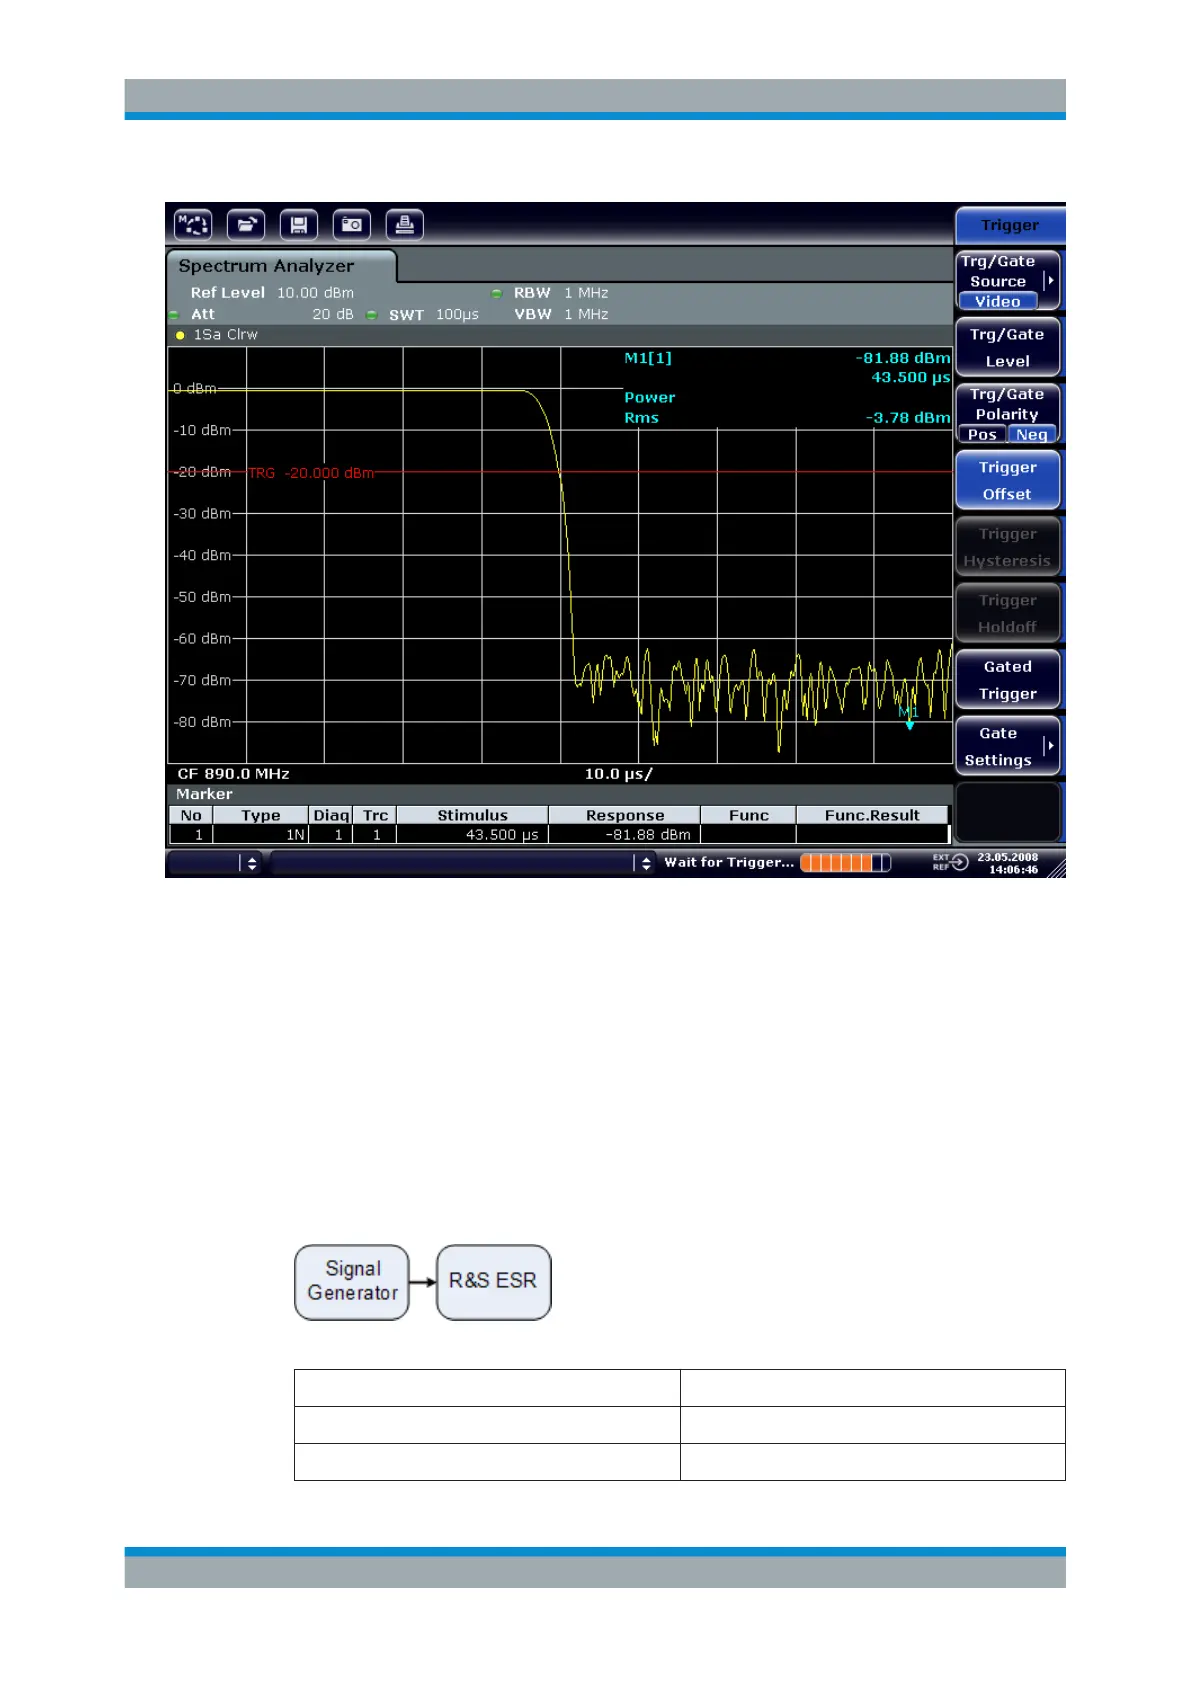Set trigger polarity to Neg
Screen dimensions: 1191x1684
[x=1032, y=434]
